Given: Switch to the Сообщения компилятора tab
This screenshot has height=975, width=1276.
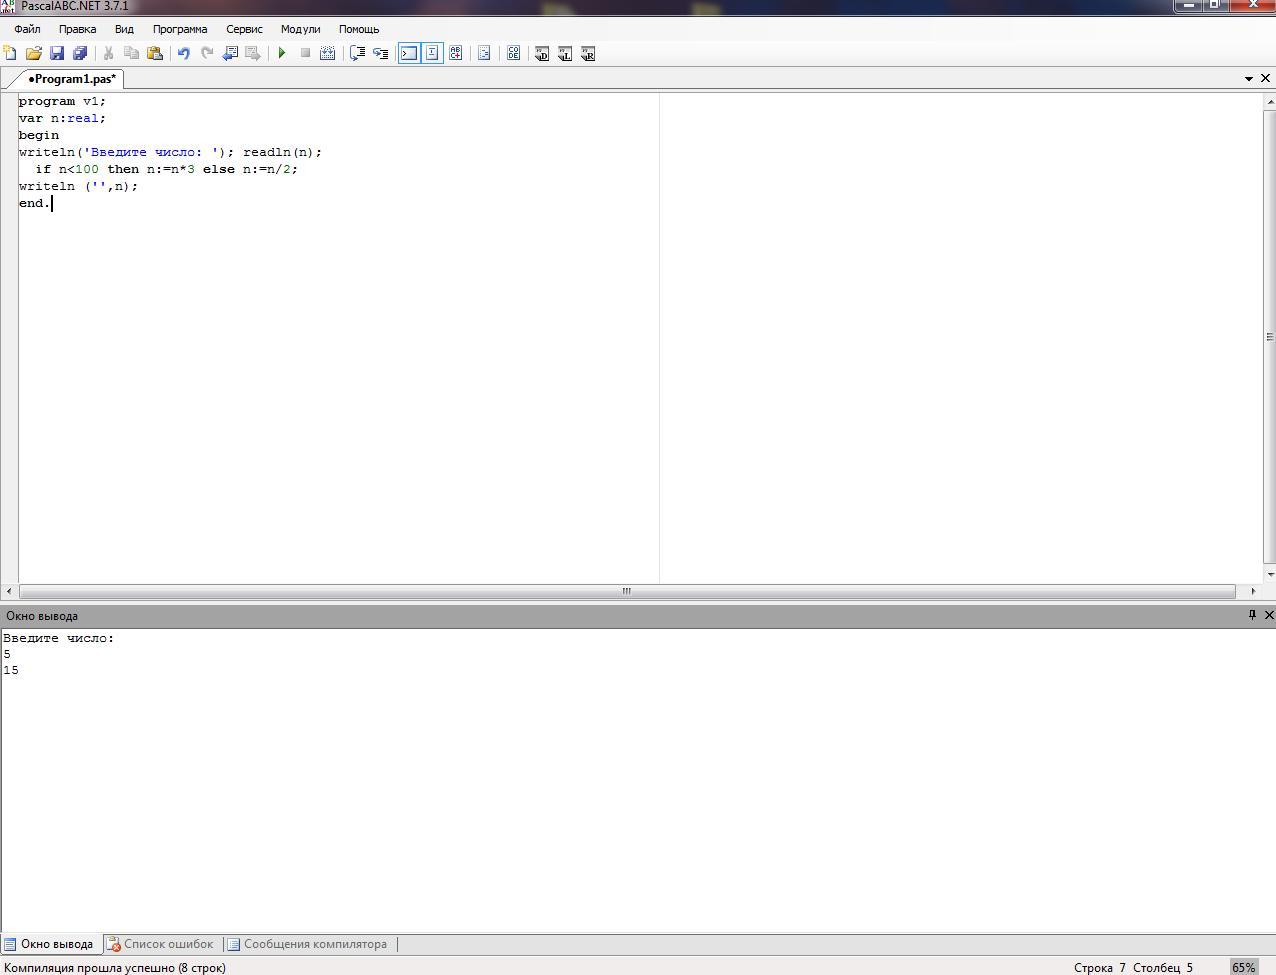Looking at the screenshot, I should pos(307,944).
